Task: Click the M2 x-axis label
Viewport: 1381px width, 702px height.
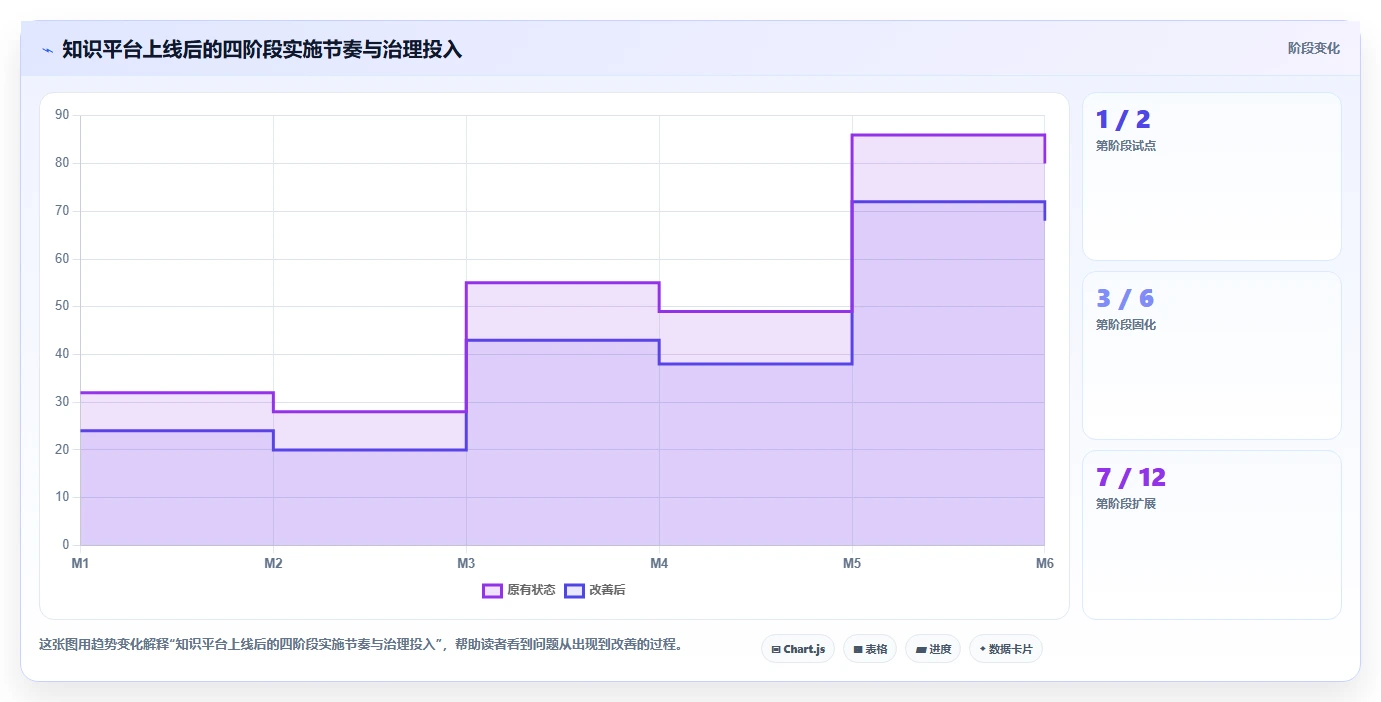Action: (273, 563)
